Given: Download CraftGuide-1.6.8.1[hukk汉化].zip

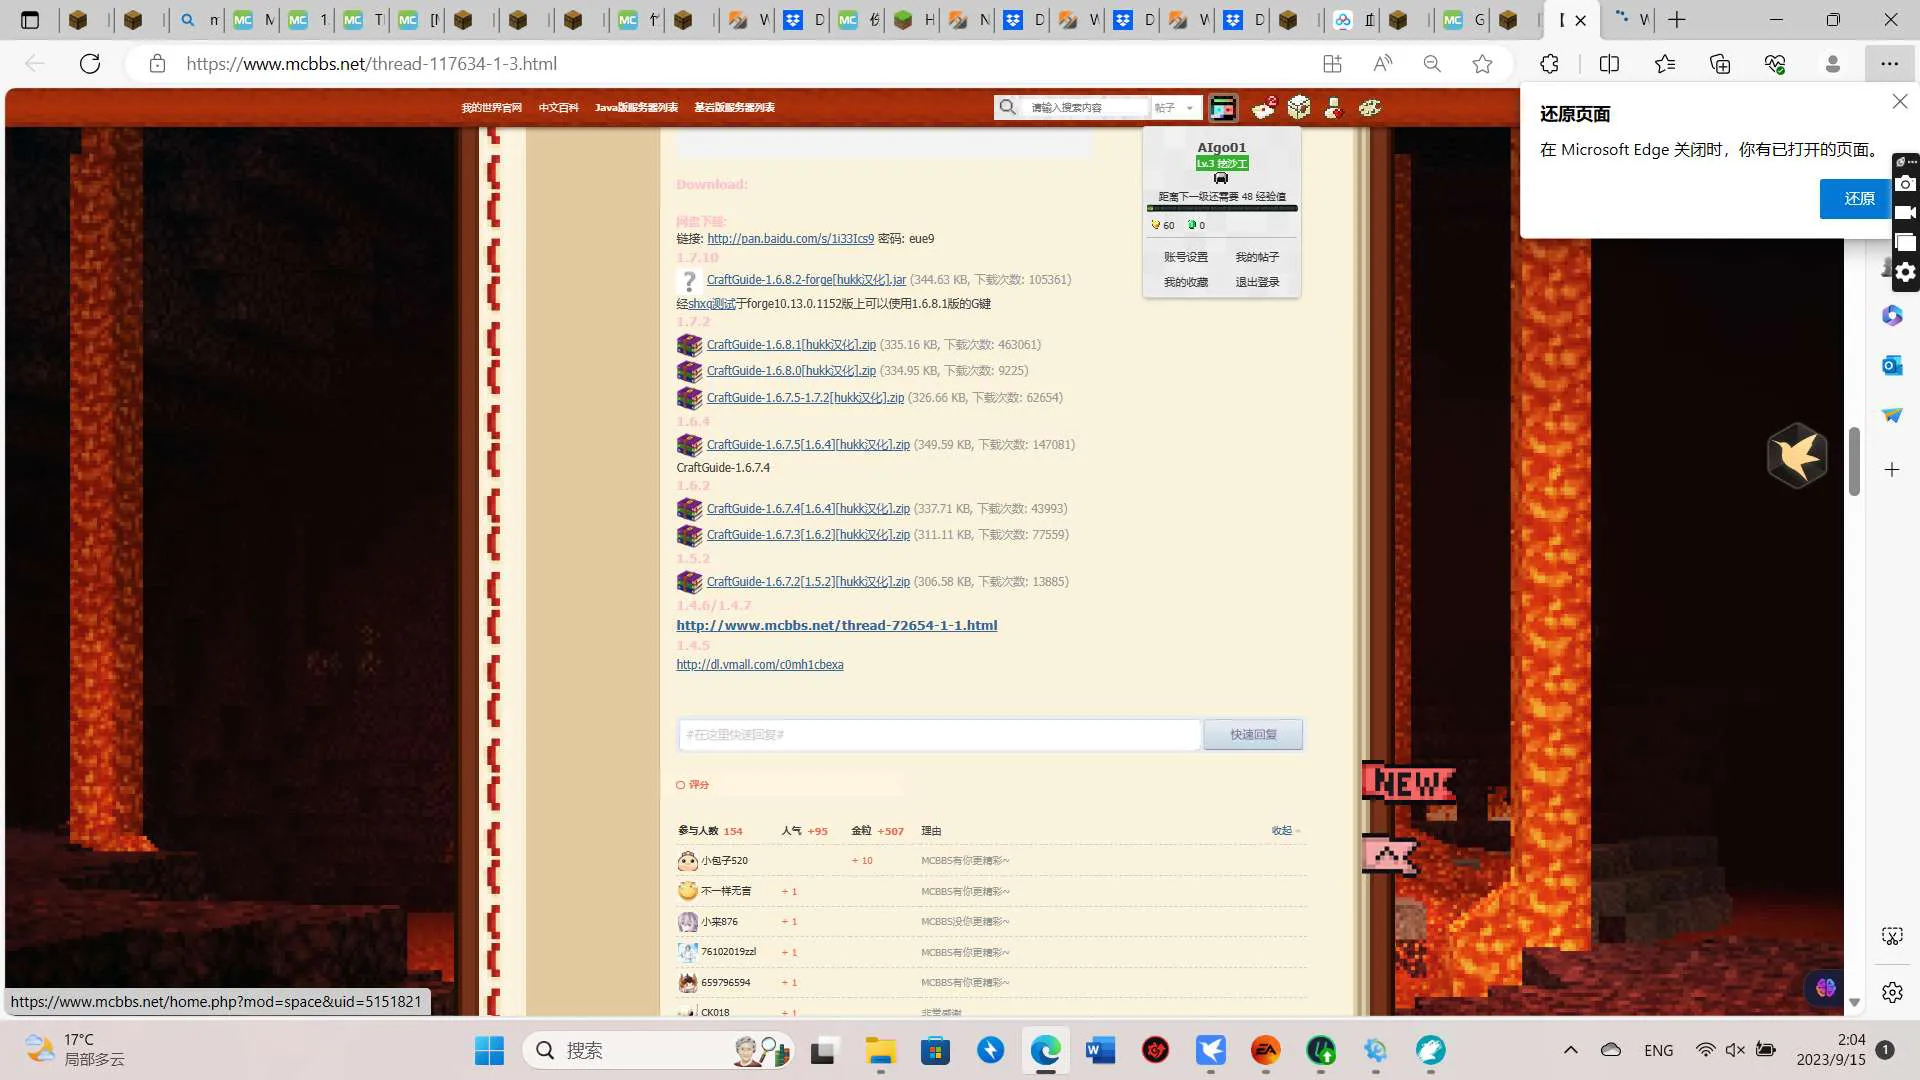Looking at the screenshot, I should click(791, 345).
